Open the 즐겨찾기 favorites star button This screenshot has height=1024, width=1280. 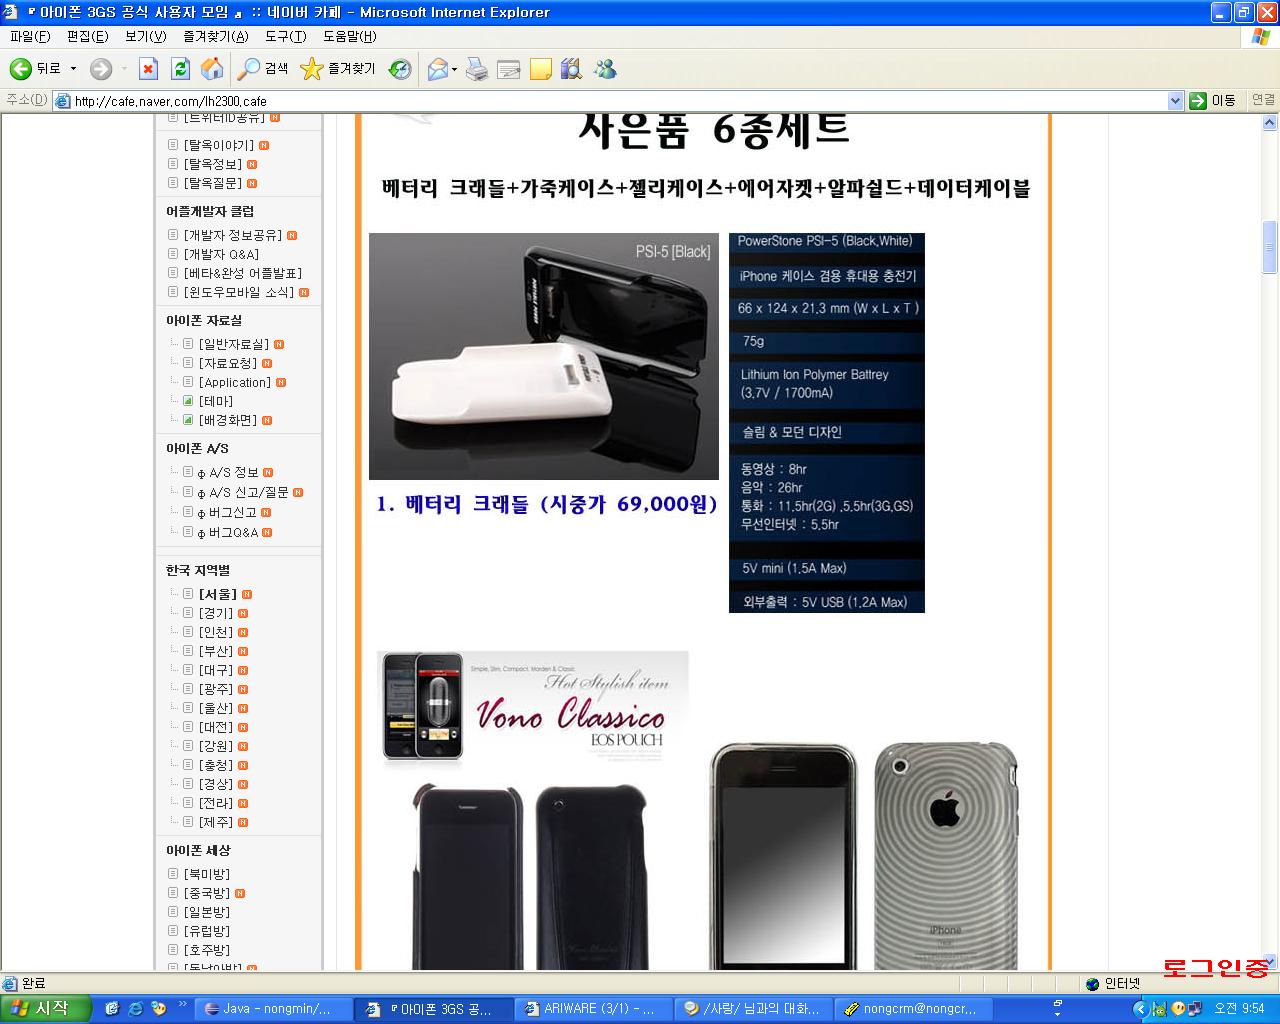[338, 69]
